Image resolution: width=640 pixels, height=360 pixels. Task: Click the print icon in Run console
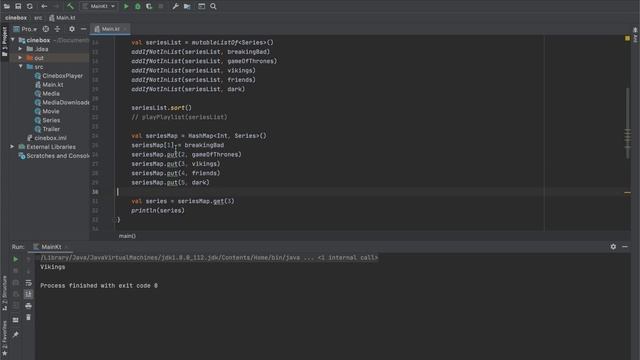pyautogui.click(x=29, y=306)
